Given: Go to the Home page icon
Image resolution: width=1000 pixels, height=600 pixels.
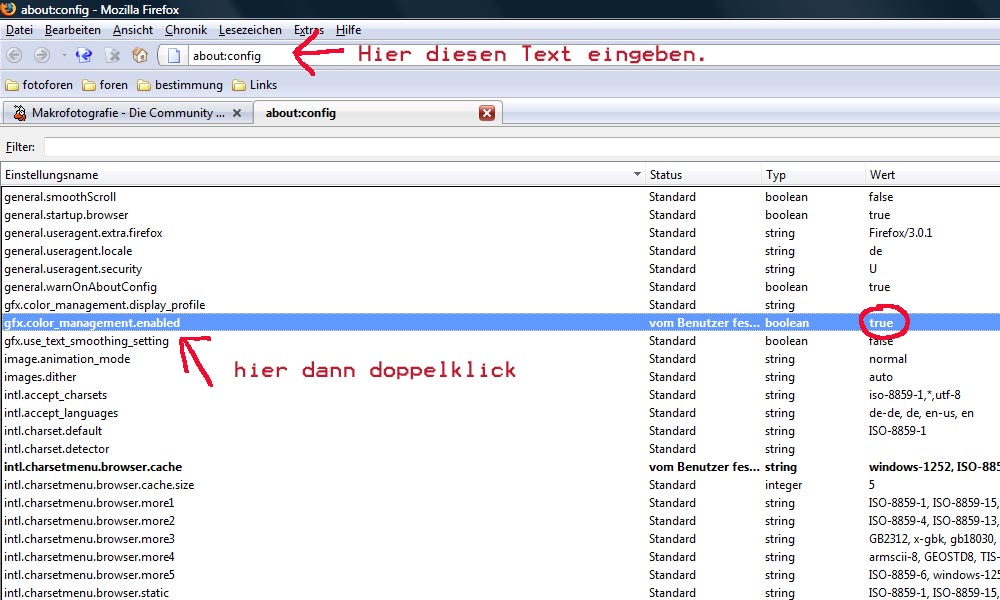Looking at the screenshot, I should [x=140, y=55].
